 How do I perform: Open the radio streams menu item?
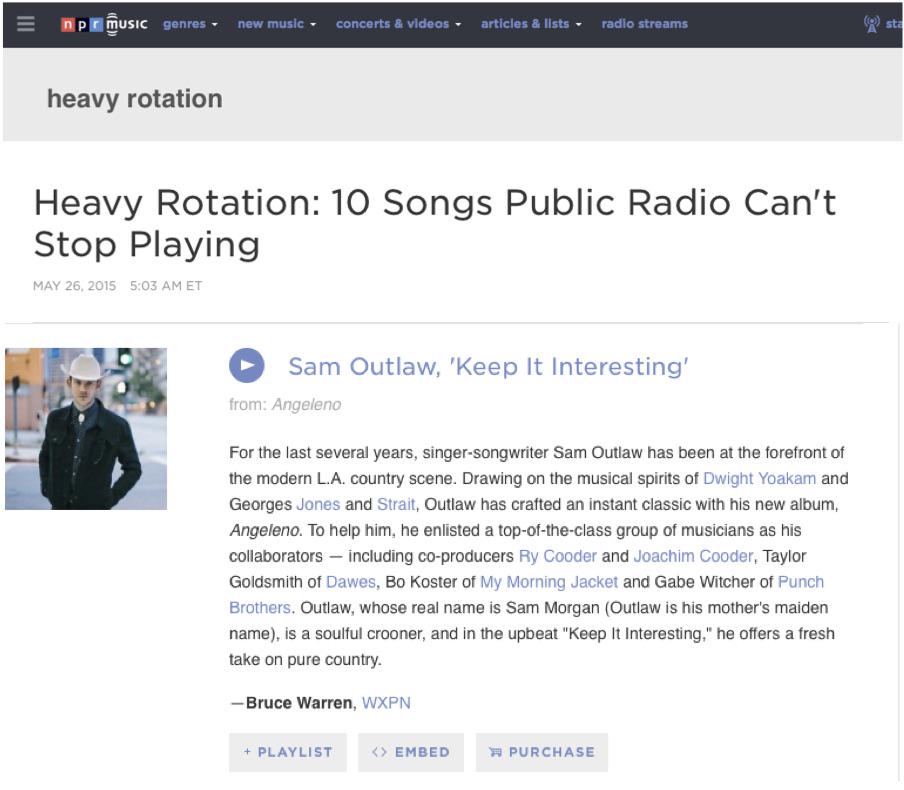[x=645, y=24]
